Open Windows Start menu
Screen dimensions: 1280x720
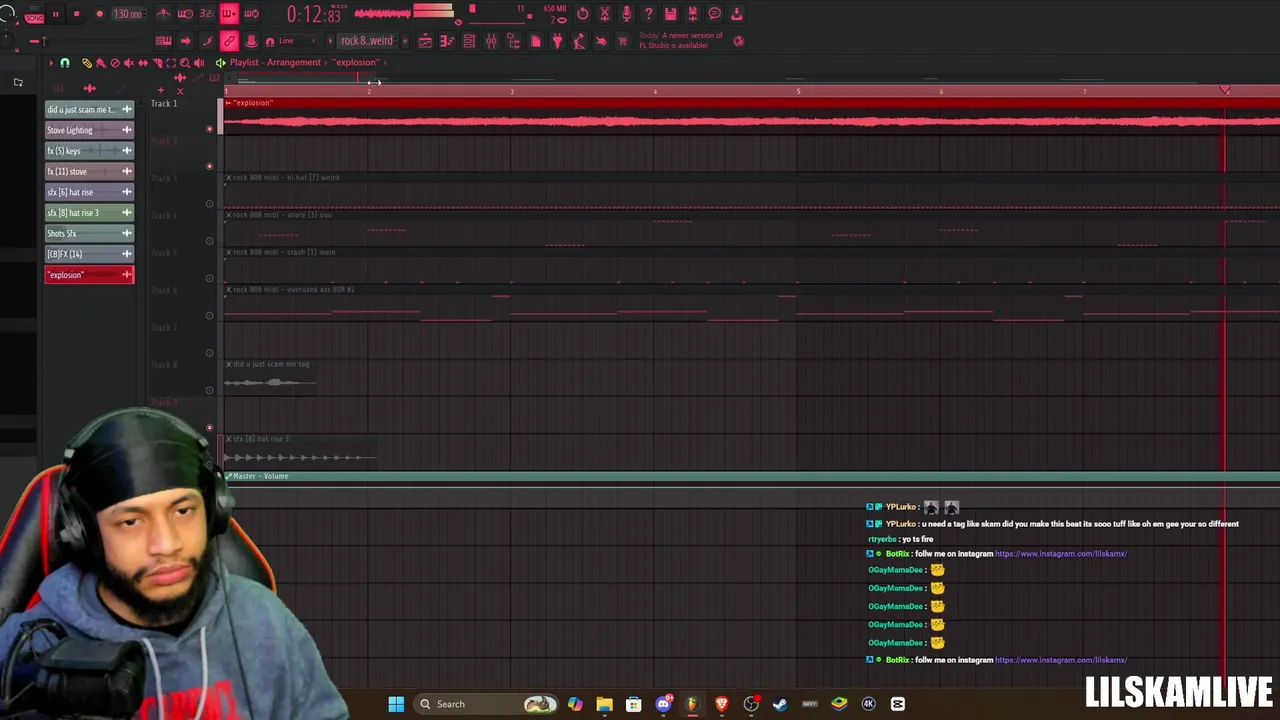click(396, 704)
